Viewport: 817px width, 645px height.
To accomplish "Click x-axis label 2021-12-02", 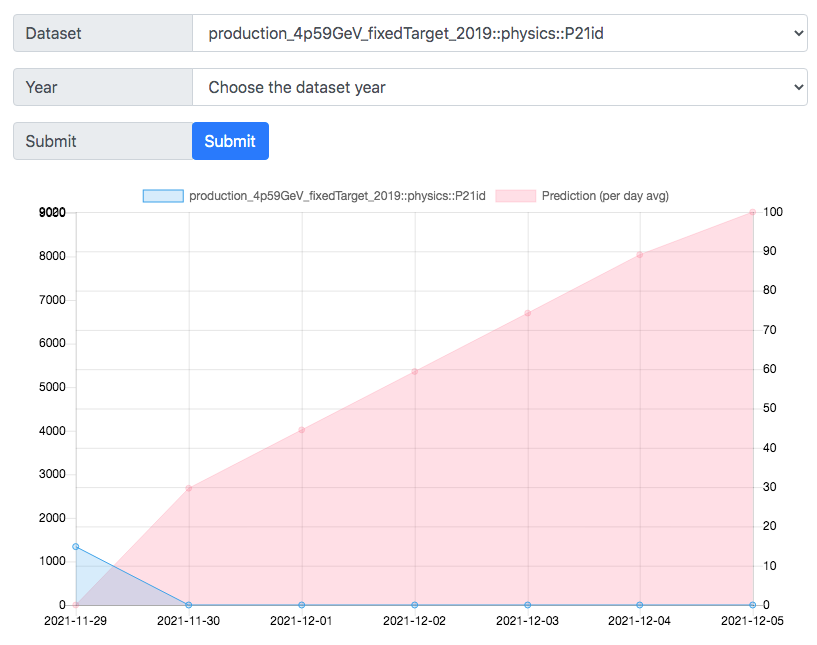I will pos(414,621).
